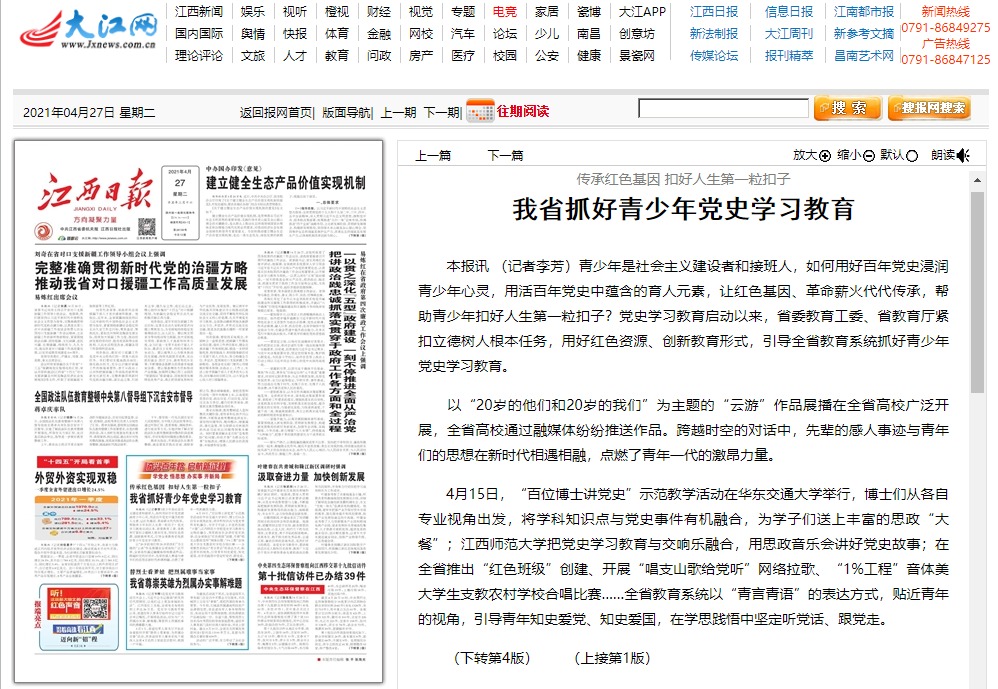
Task: Go to 公安 section
Action: click(x=547, y=56)
